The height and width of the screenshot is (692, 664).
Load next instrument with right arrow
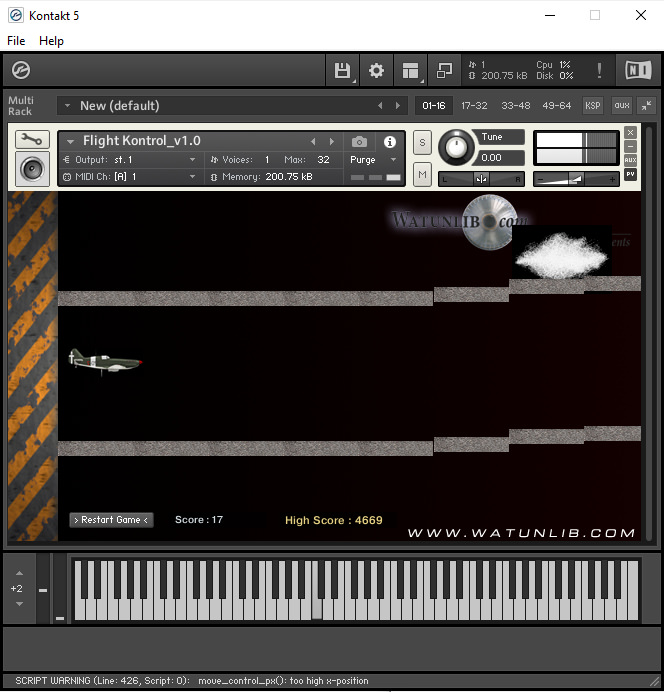pos(332,142)
